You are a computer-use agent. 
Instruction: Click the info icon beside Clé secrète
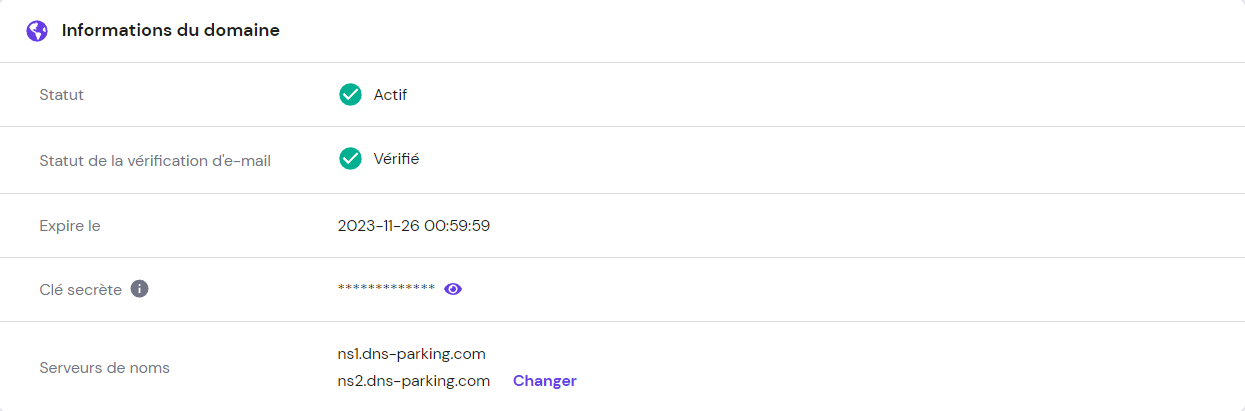pos(140,289)
